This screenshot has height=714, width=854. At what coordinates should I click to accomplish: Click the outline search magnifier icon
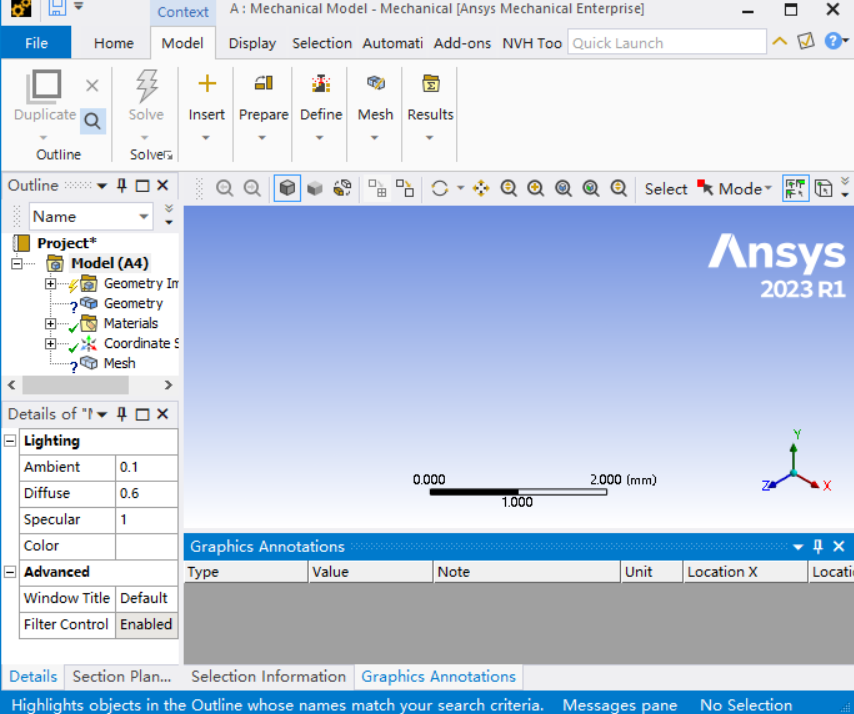92,121
